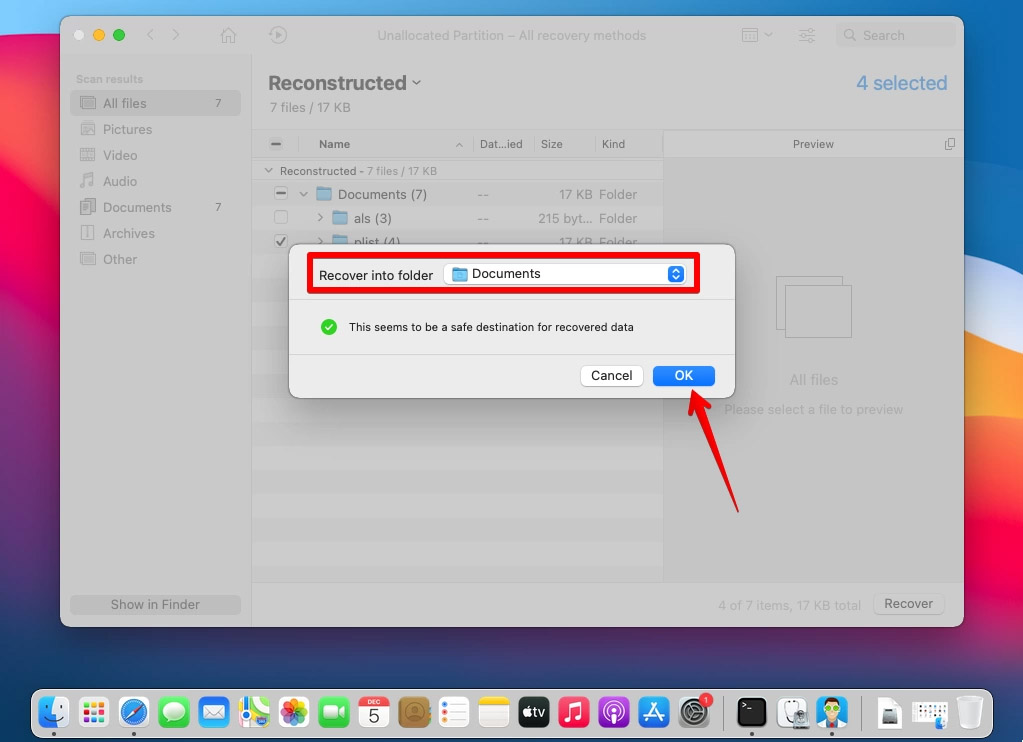The image size is (1023, 742).
Task: Open Finder from the Dock
Action: pyautogui.click(x=54, y=711)
